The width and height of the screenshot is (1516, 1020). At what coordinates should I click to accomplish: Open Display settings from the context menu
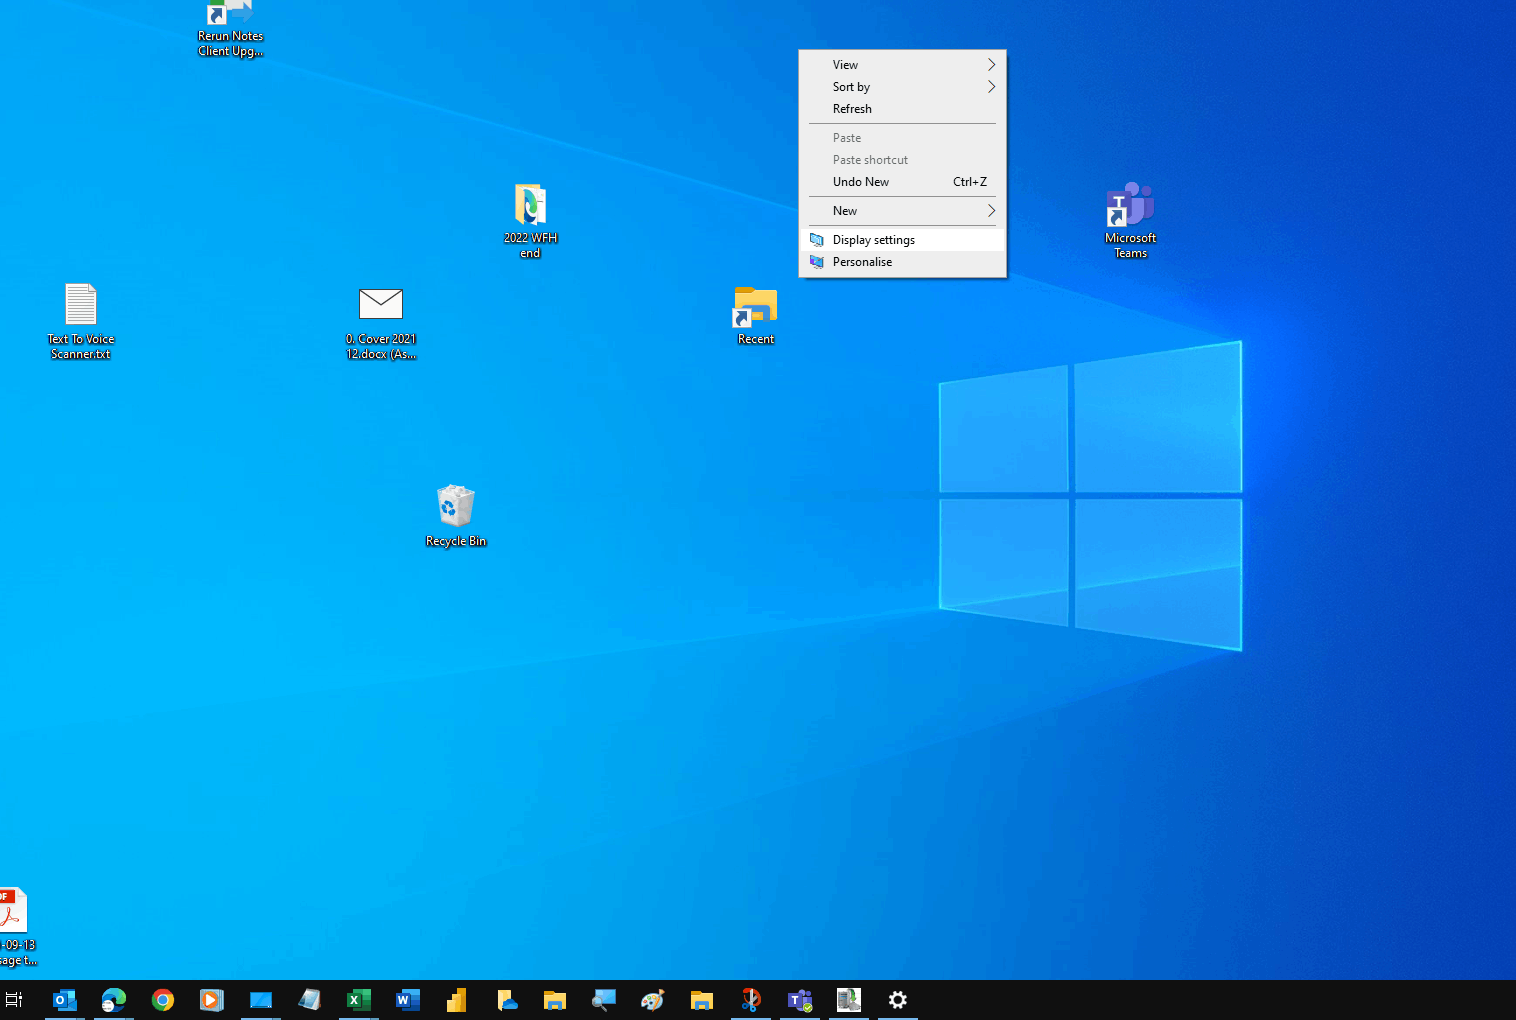coord(902,240)
